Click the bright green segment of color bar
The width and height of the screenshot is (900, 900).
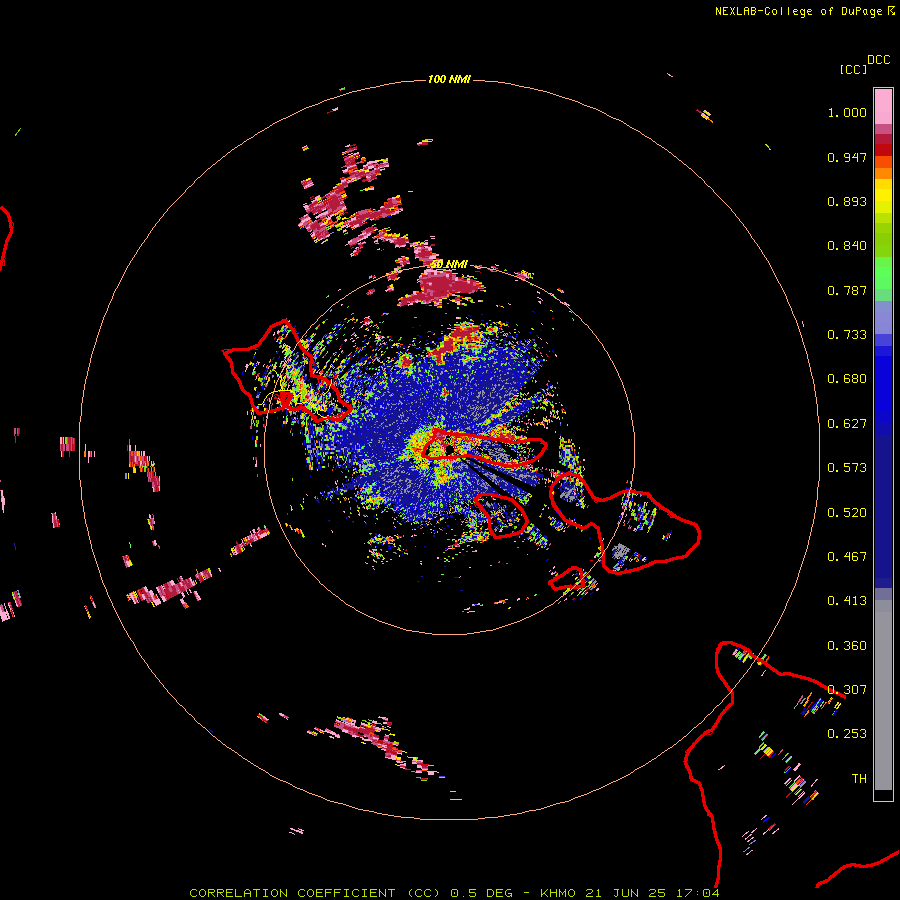[x=883, y=273]
